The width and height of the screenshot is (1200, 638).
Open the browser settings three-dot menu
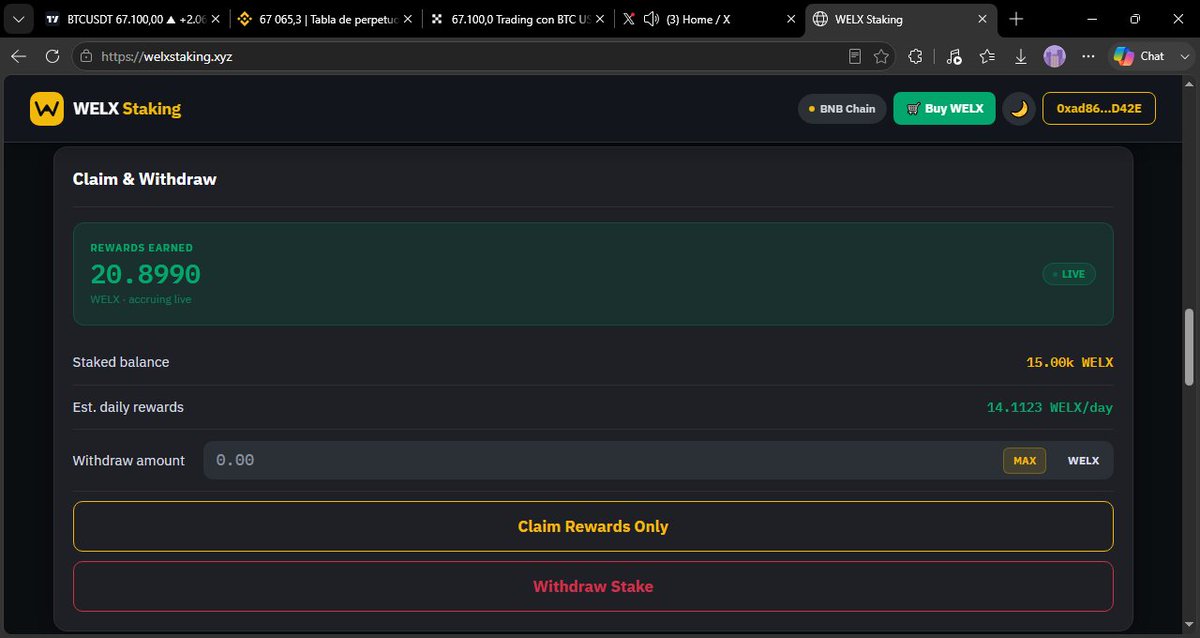pos(1088,57)
